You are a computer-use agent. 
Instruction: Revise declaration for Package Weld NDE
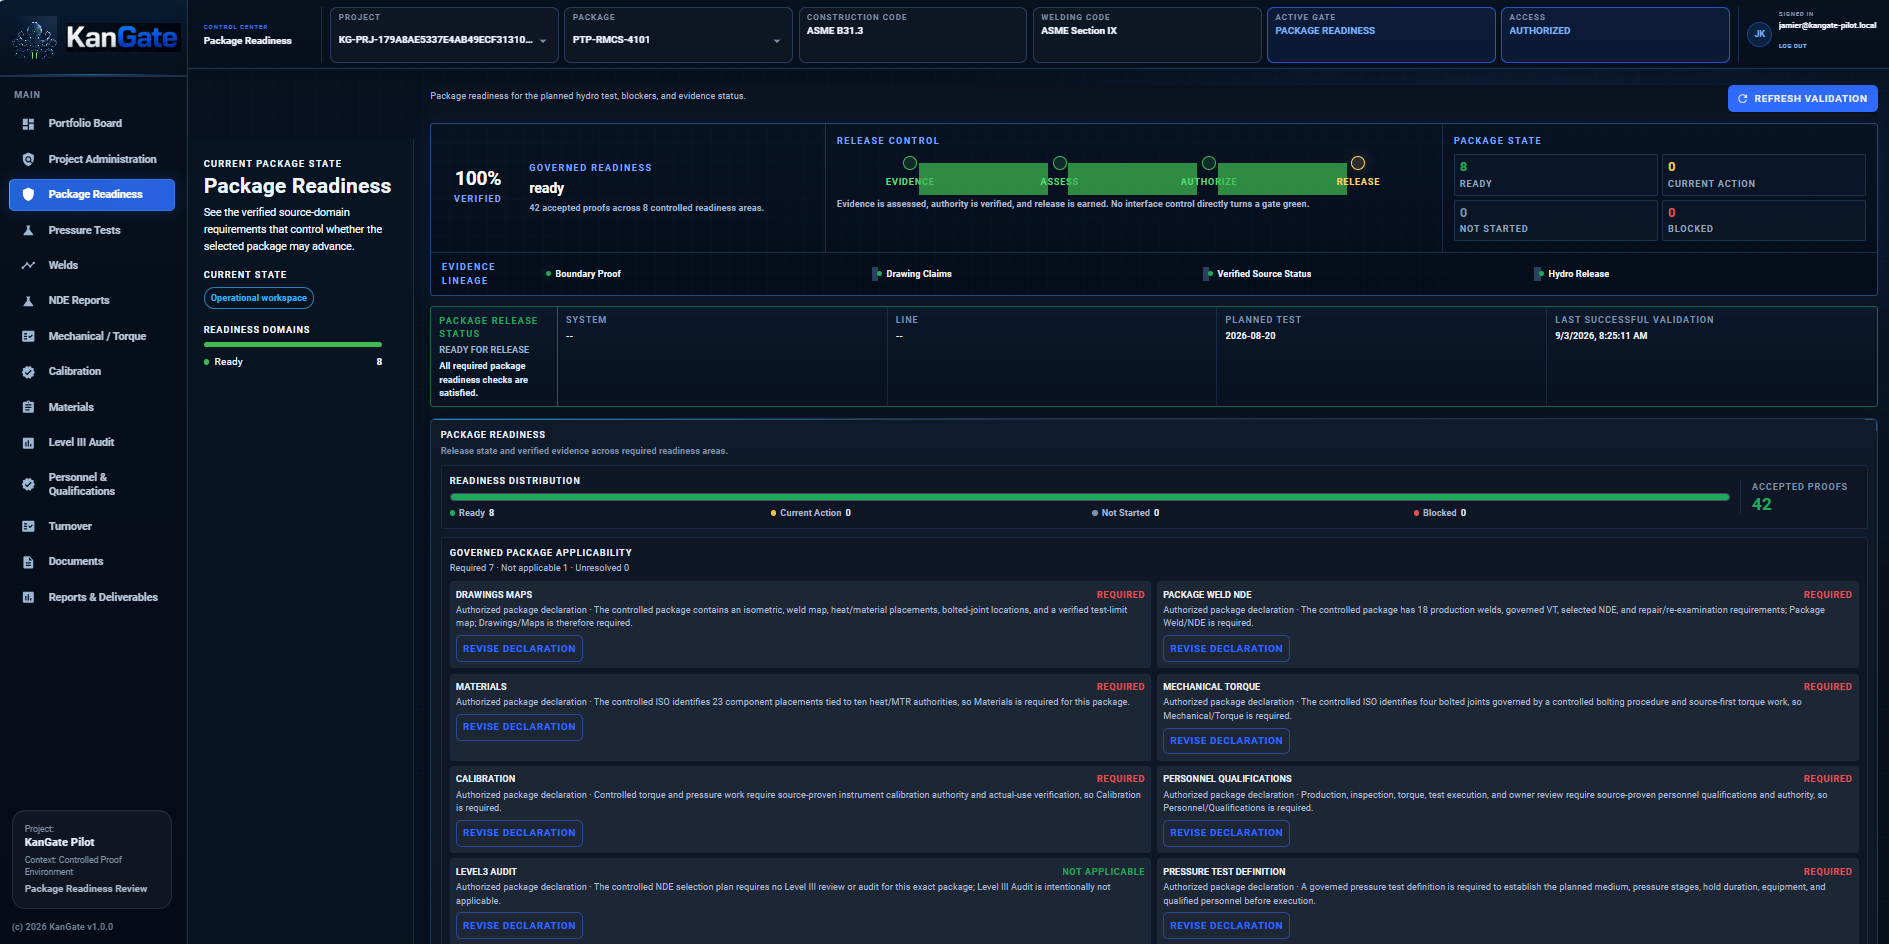coord(1226,649)
